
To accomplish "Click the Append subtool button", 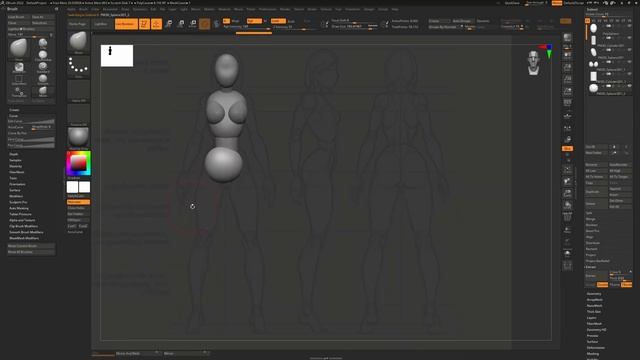I will 620,189.
